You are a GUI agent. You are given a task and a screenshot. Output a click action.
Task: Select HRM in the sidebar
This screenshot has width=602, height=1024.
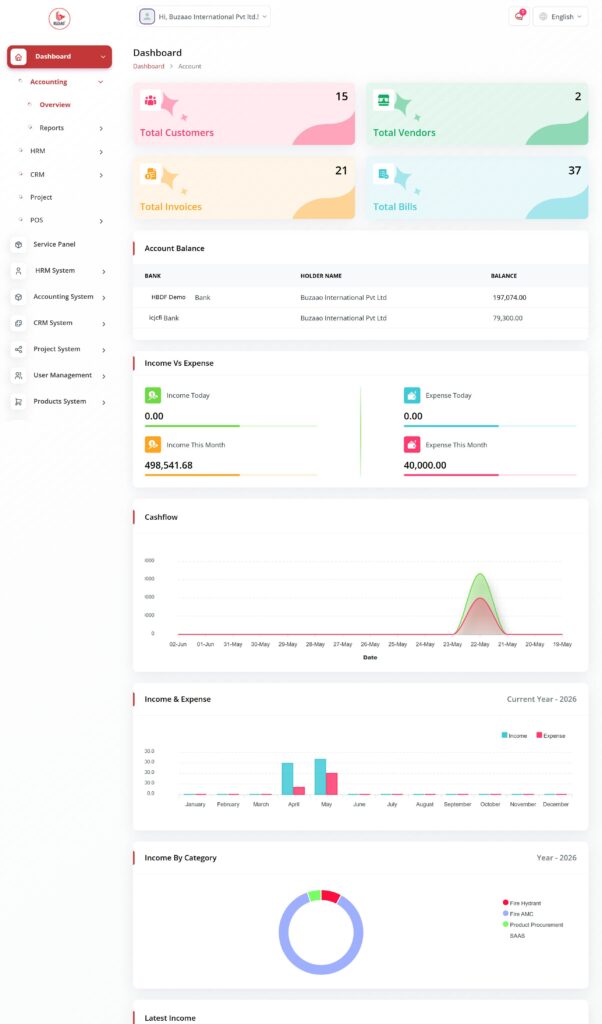38,151
